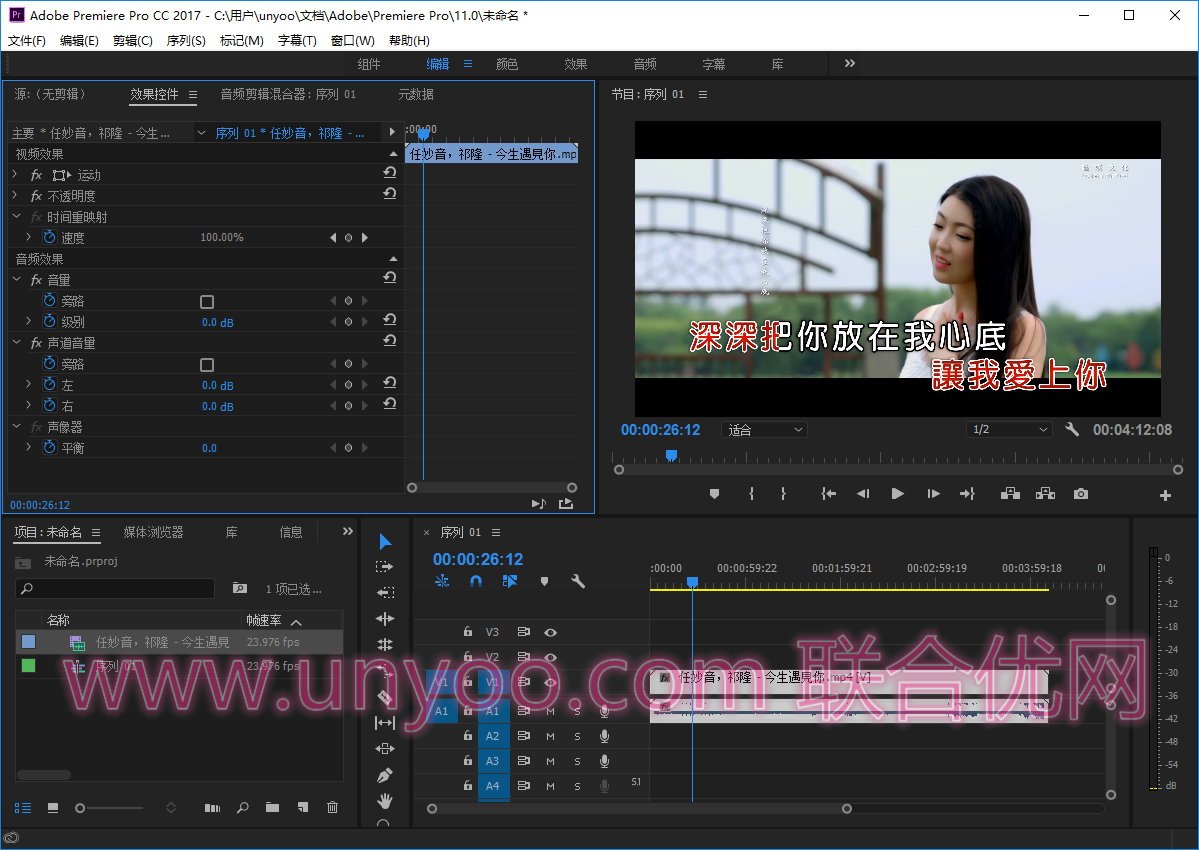Screen dimensions: 1199x850
Task: Open the zoom level Fit dropdown
Action: pos(764,430)
